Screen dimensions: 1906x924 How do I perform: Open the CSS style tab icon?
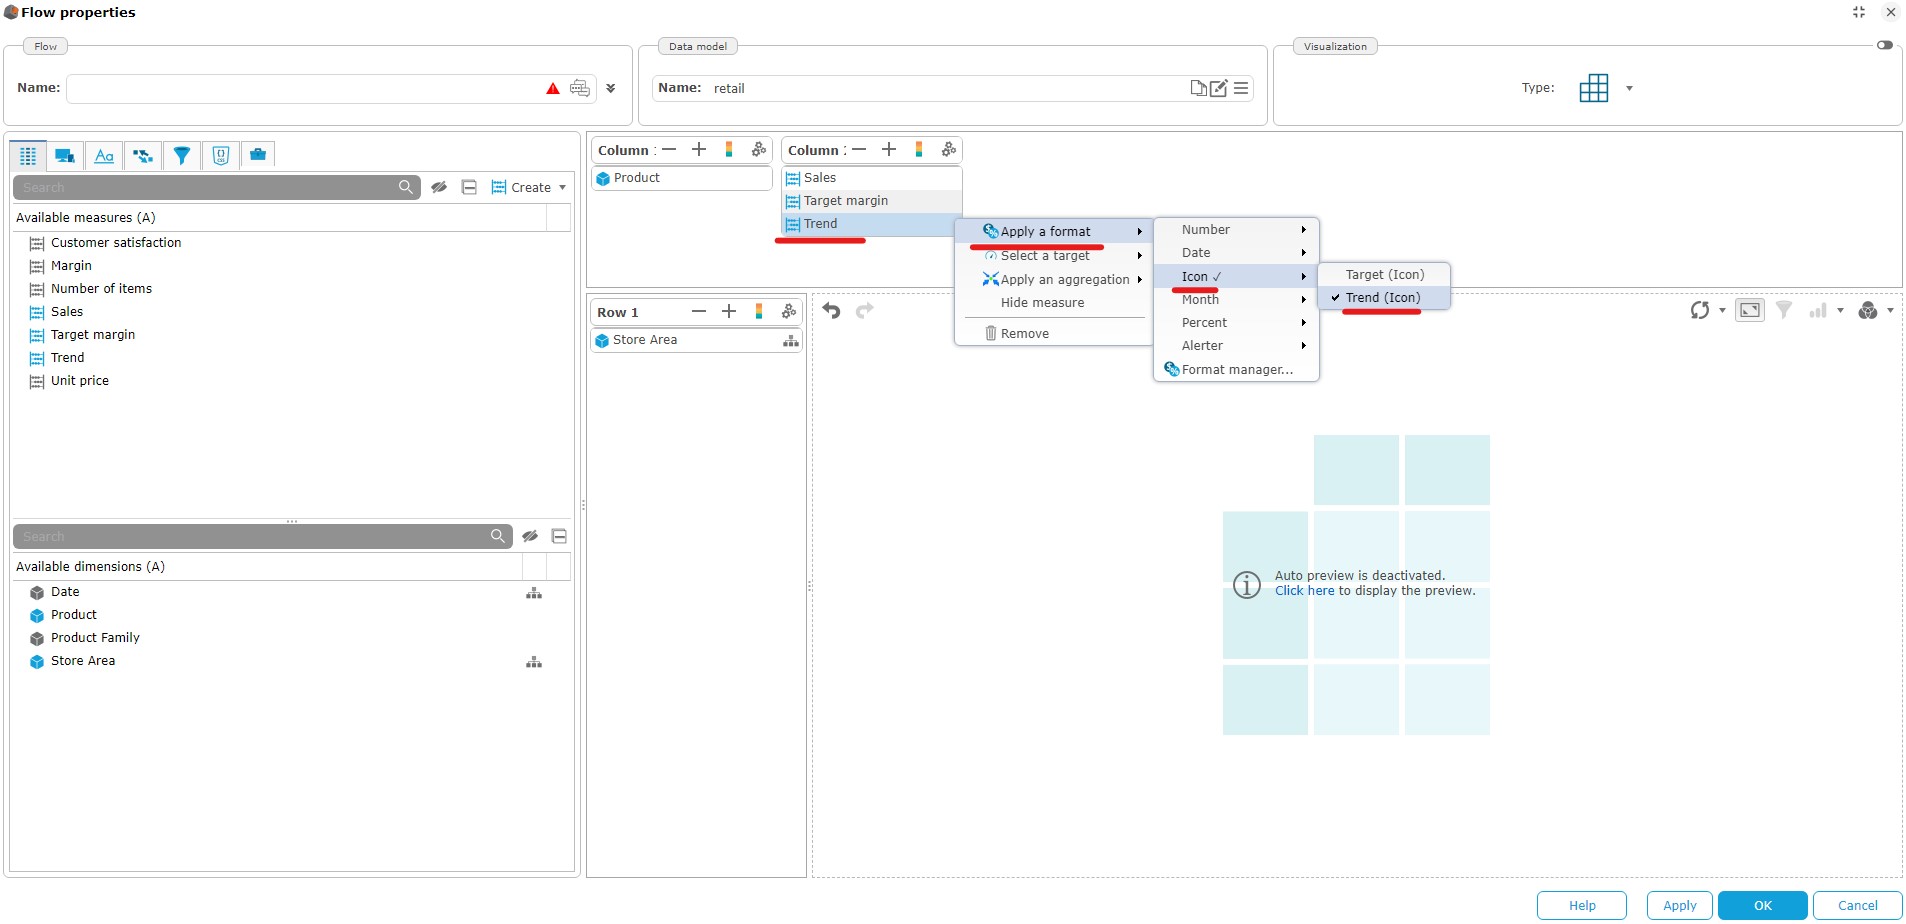221,155
